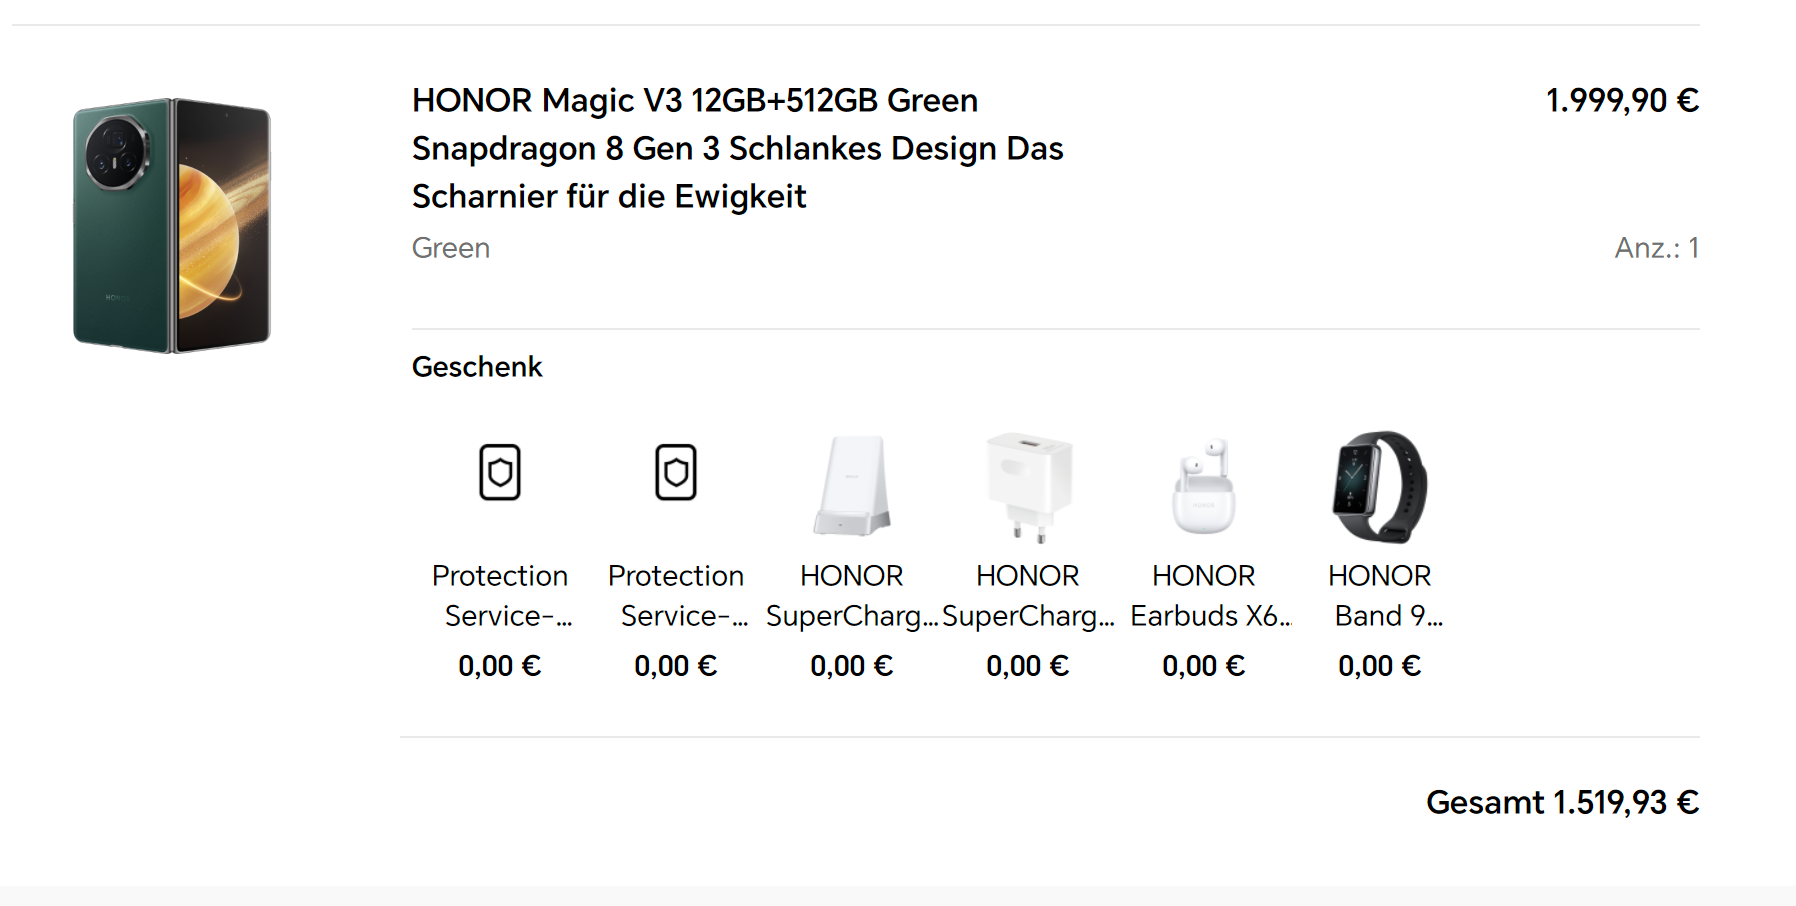Click the Gesamt 1.519,93 € total

click(1562, 802)
